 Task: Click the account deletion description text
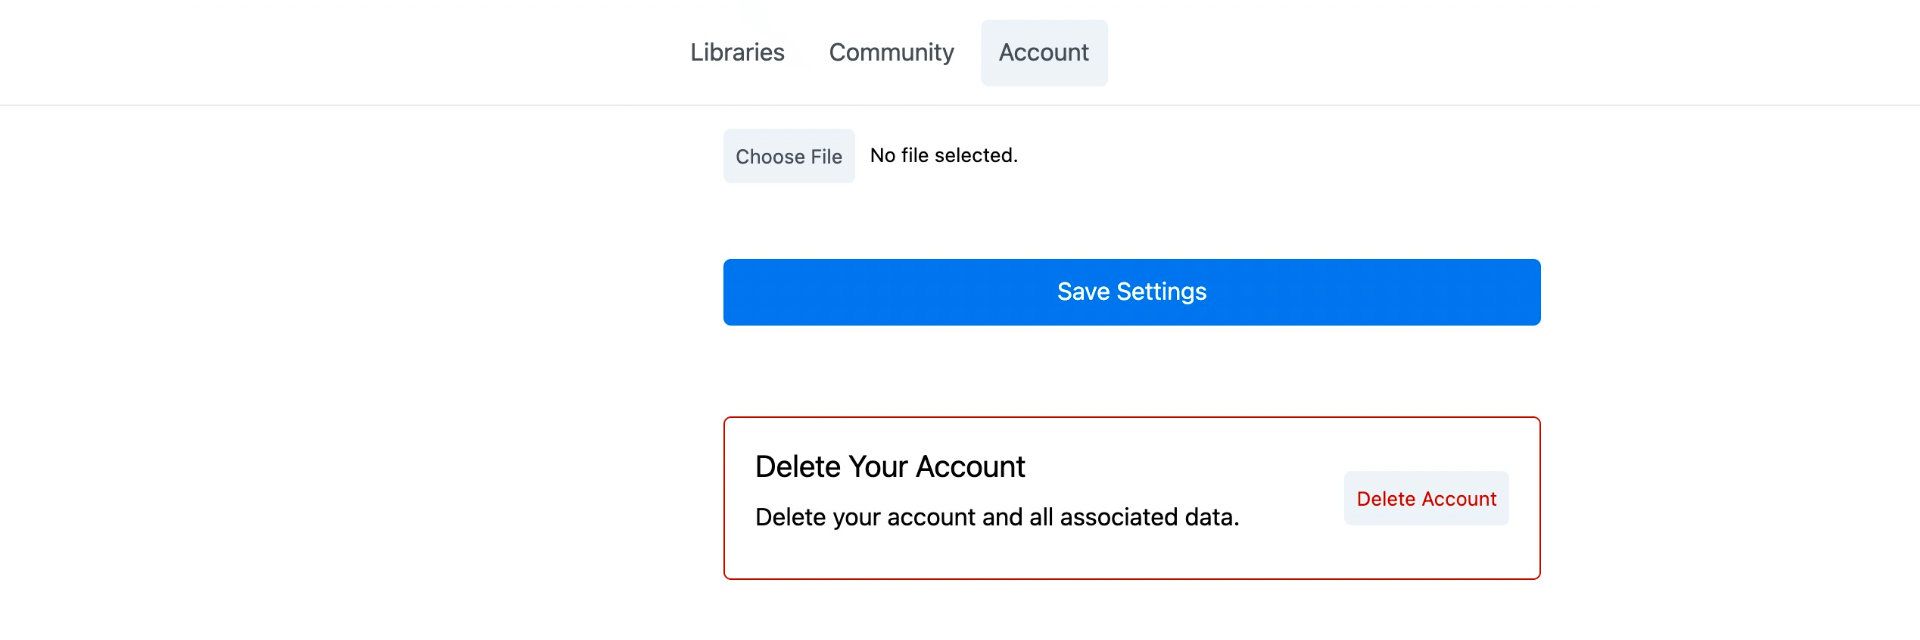pos(997,517)
